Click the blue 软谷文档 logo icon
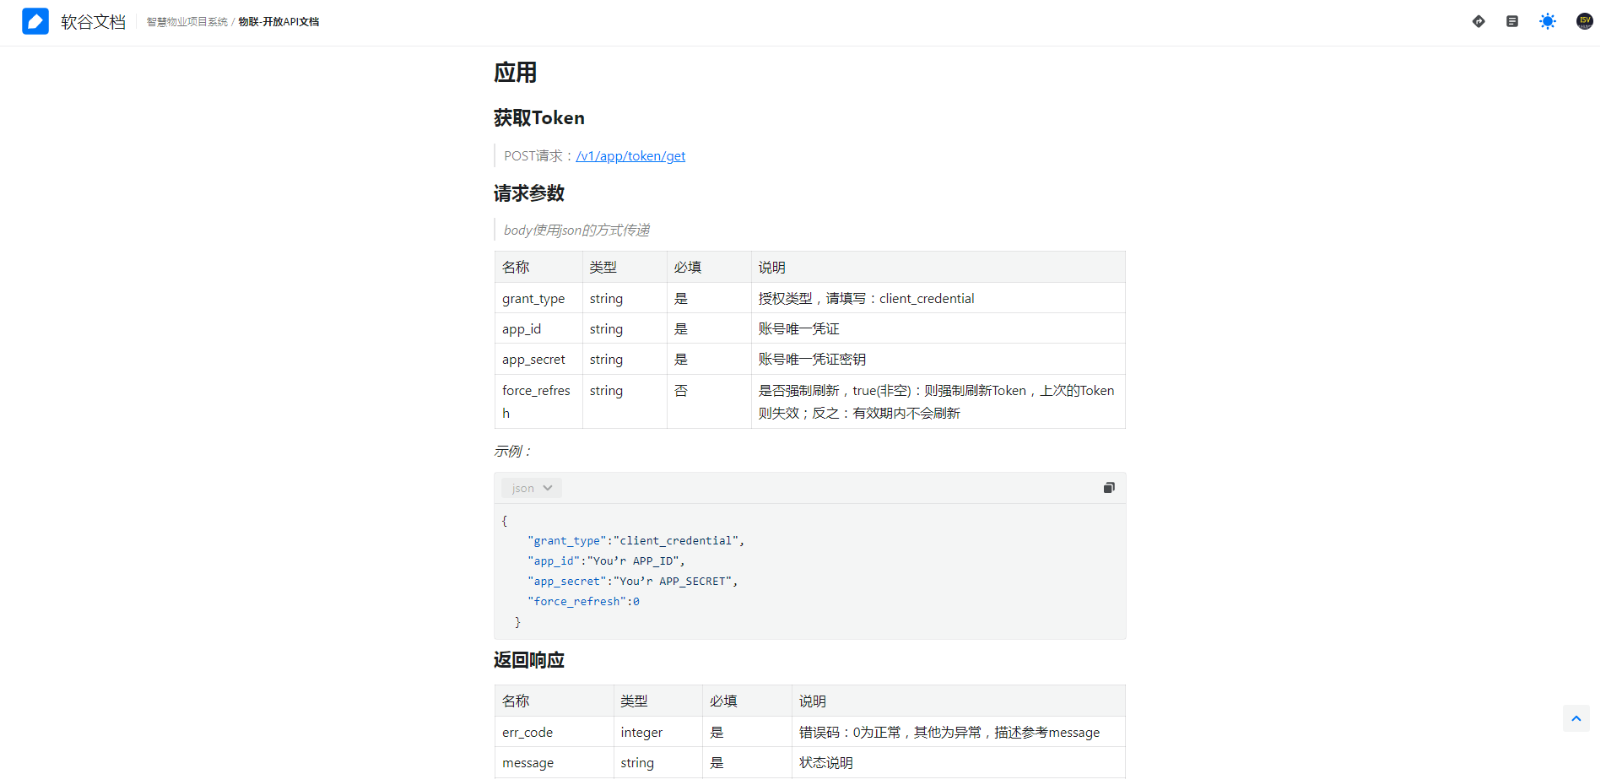Screen dimensions: 1600x779 (x=35, y=21)
